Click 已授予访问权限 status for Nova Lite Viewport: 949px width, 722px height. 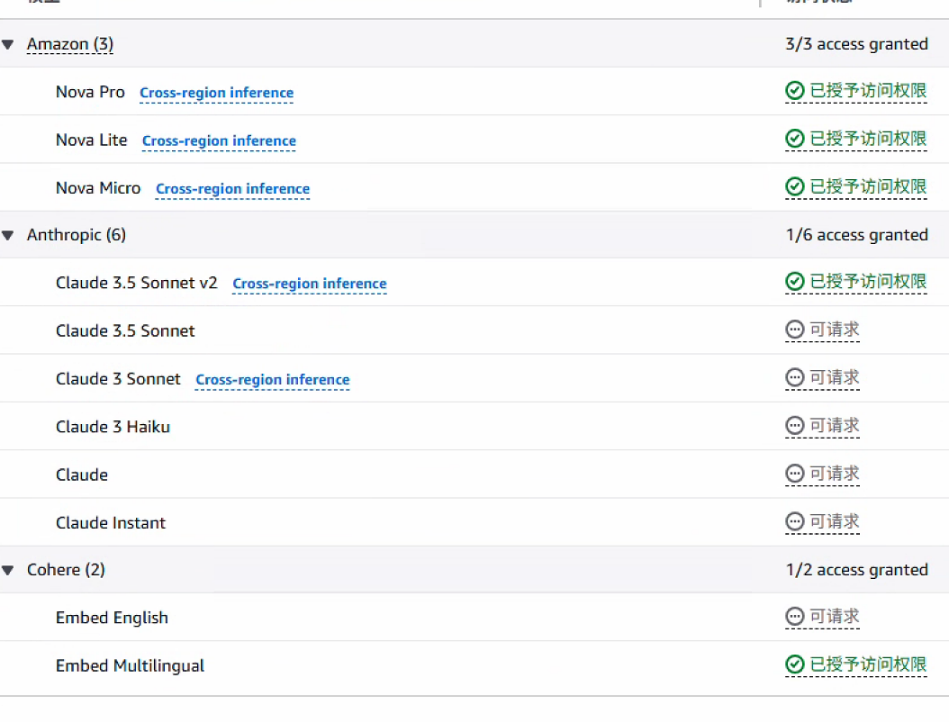(x=868, y=139)
